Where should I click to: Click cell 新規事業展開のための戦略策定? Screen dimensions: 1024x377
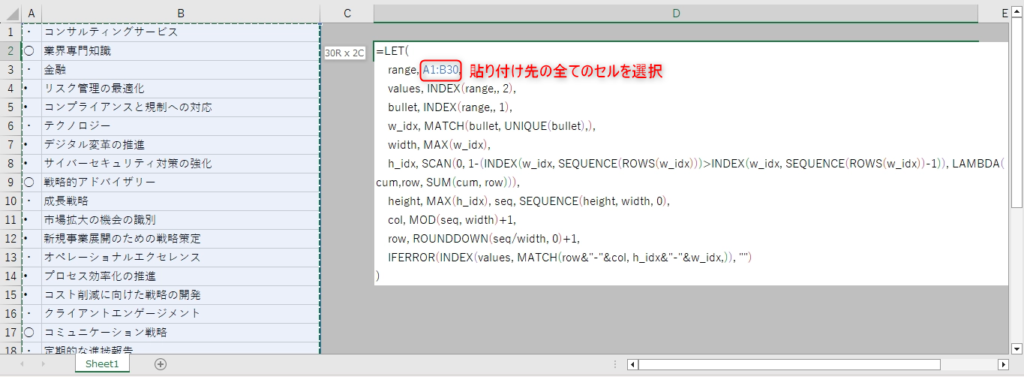pos(181,238)
